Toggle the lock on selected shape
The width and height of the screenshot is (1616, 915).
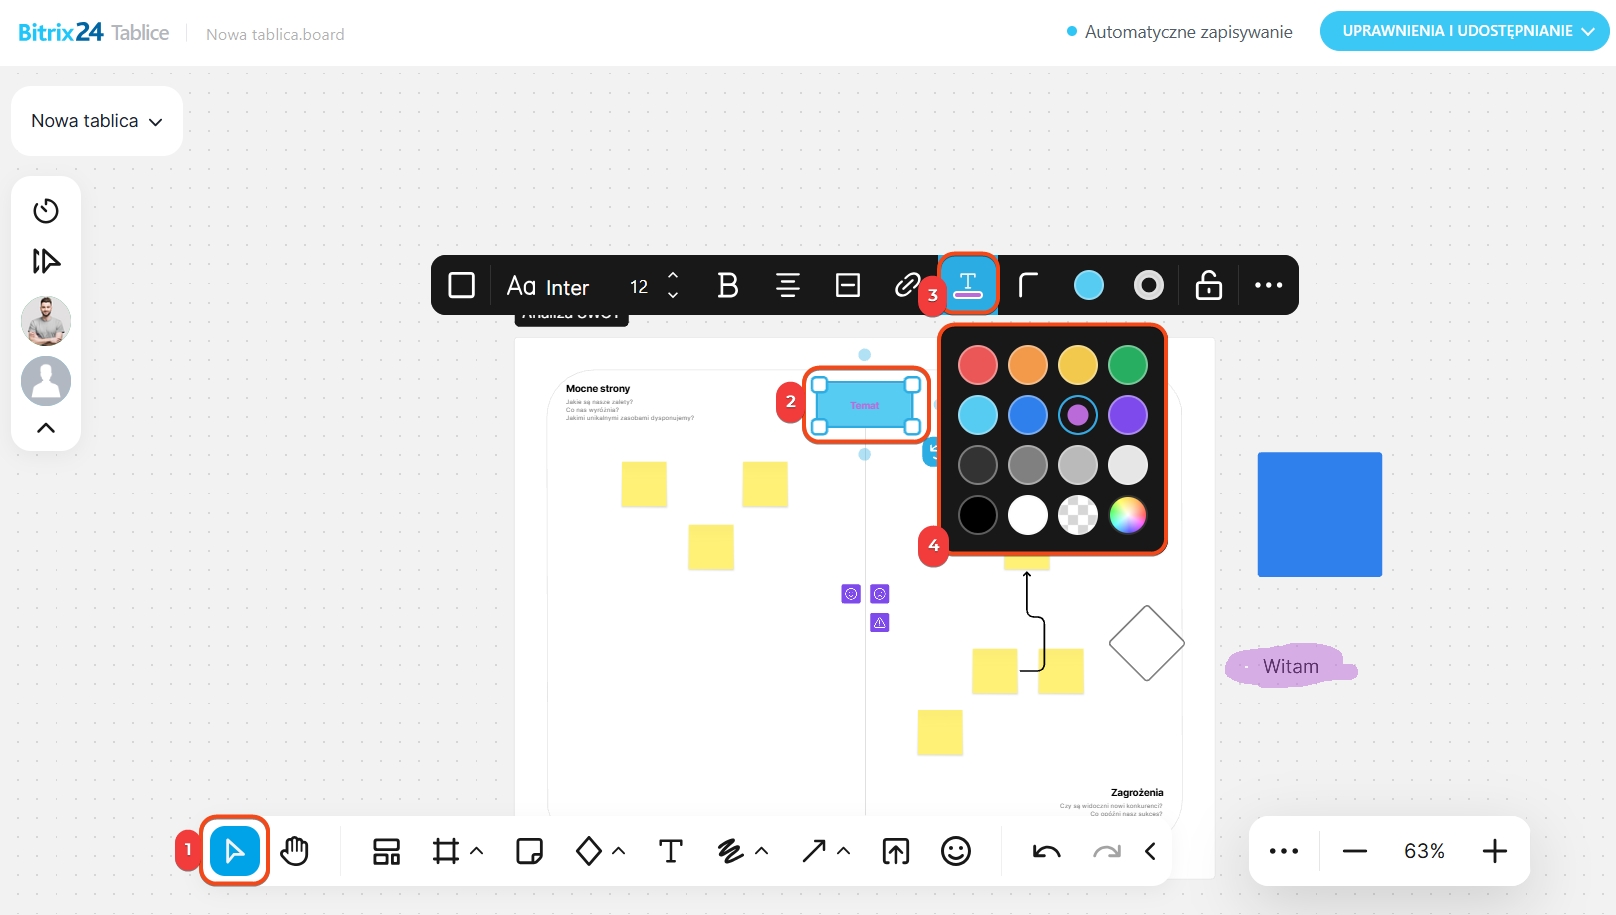pyautogui.click(x=1209, y=286)
